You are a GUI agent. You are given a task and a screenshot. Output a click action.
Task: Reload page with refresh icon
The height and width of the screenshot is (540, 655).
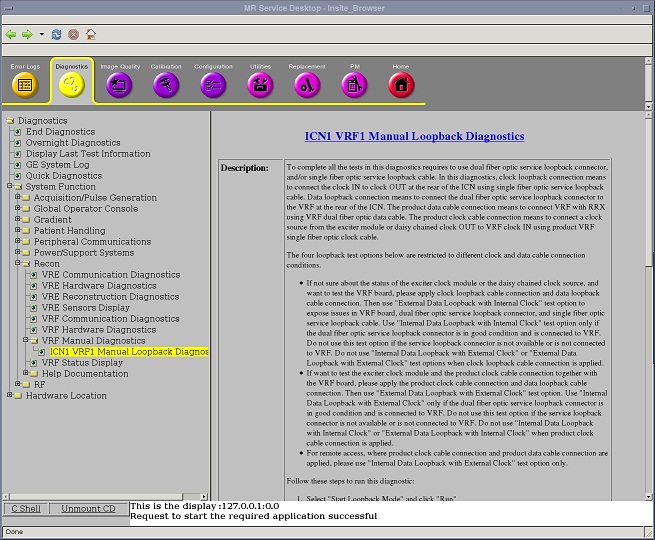pos(56,34)
